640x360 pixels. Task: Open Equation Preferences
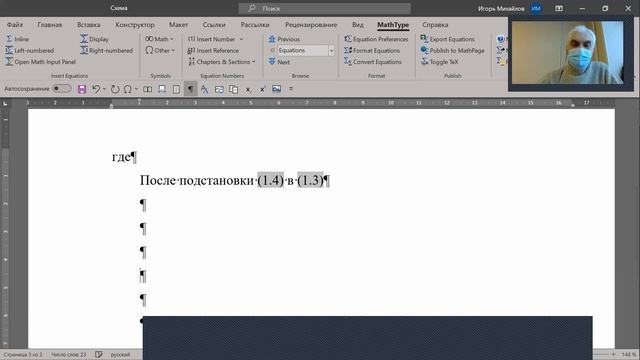pos(376,39)
